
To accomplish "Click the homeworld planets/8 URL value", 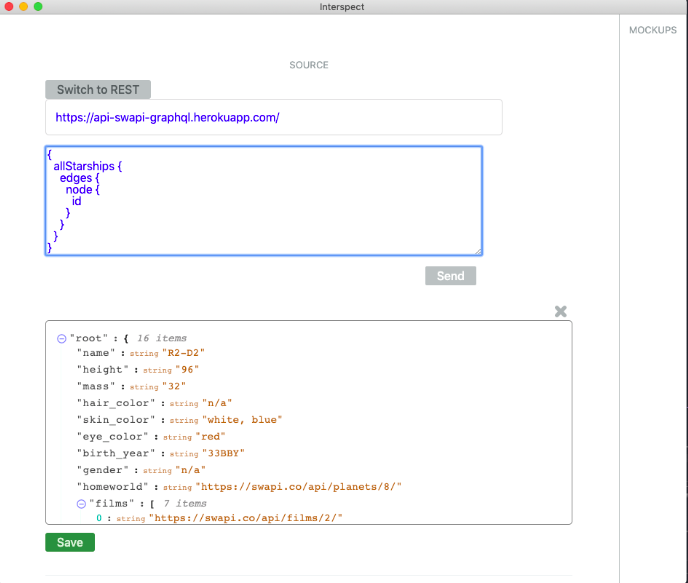I will [x=298, y=486].
